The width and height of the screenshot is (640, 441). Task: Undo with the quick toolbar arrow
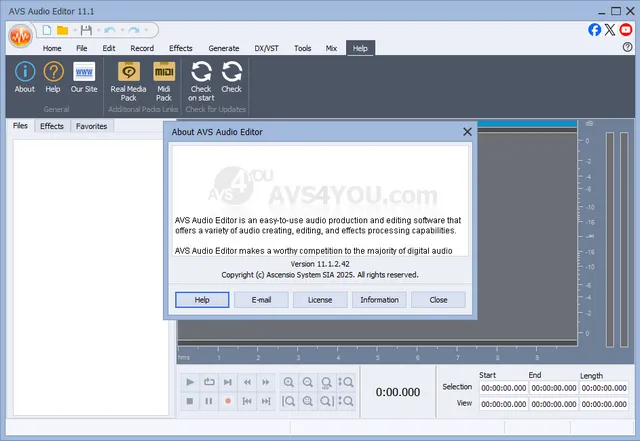coord(109,30)
